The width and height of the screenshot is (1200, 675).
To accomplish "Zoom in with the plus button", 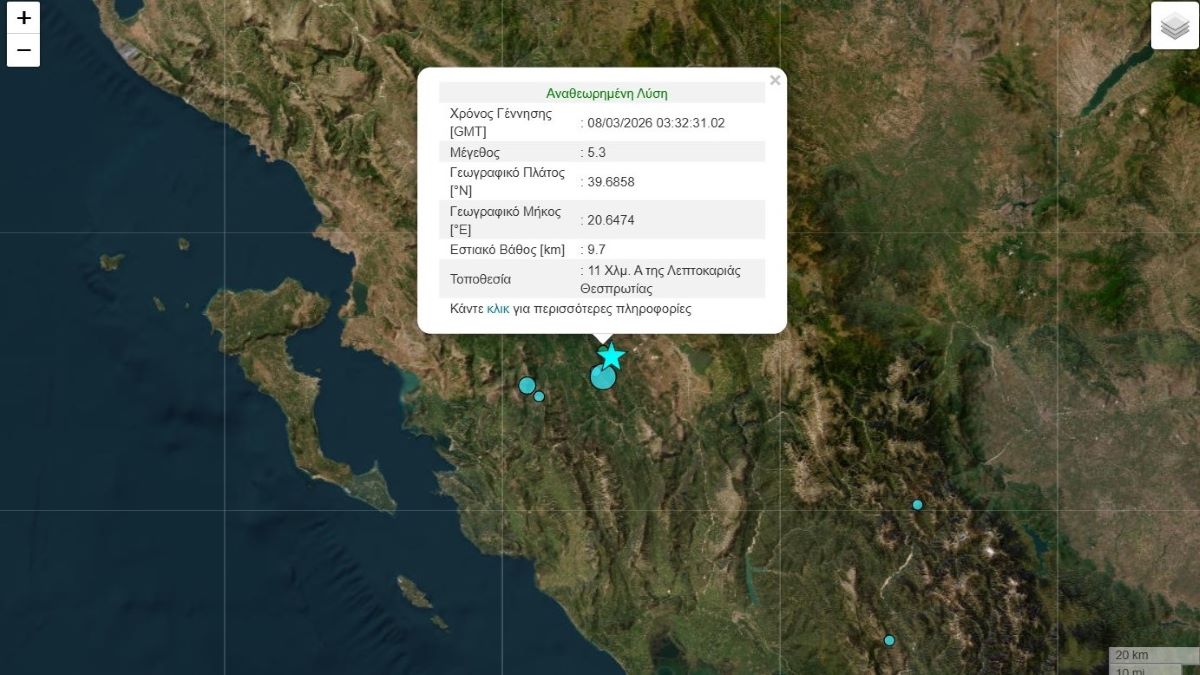I will click(24, 18).
